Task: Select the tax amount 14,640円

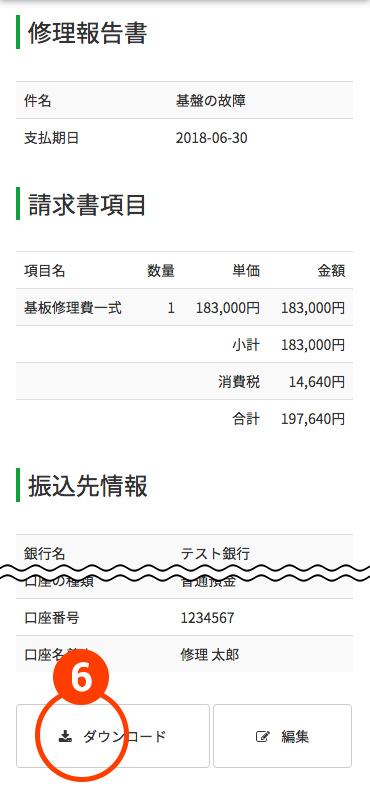Action: (317, 382)
